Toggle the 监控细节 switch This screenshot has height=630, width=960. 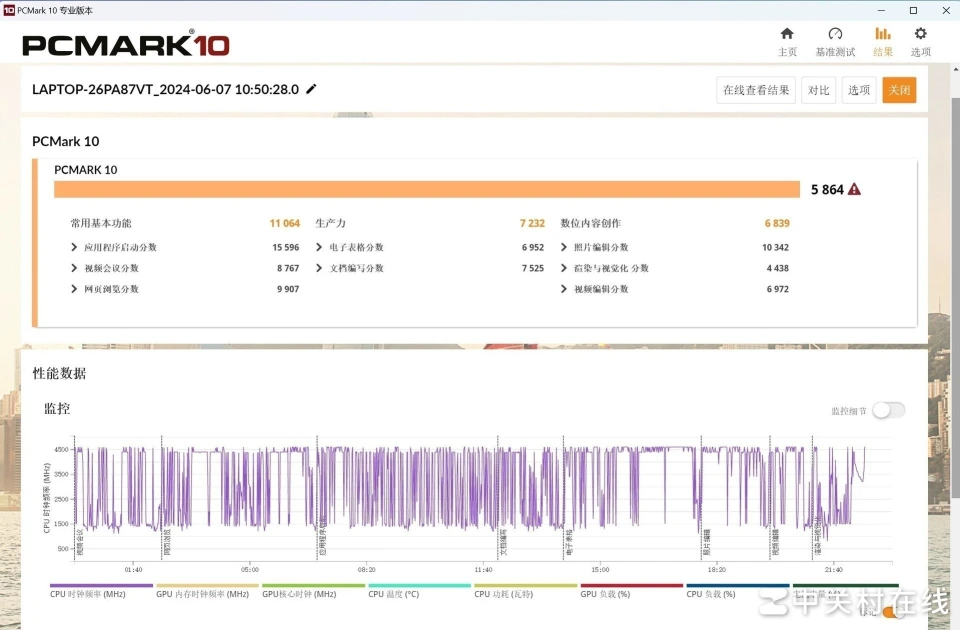coord(888,410)
